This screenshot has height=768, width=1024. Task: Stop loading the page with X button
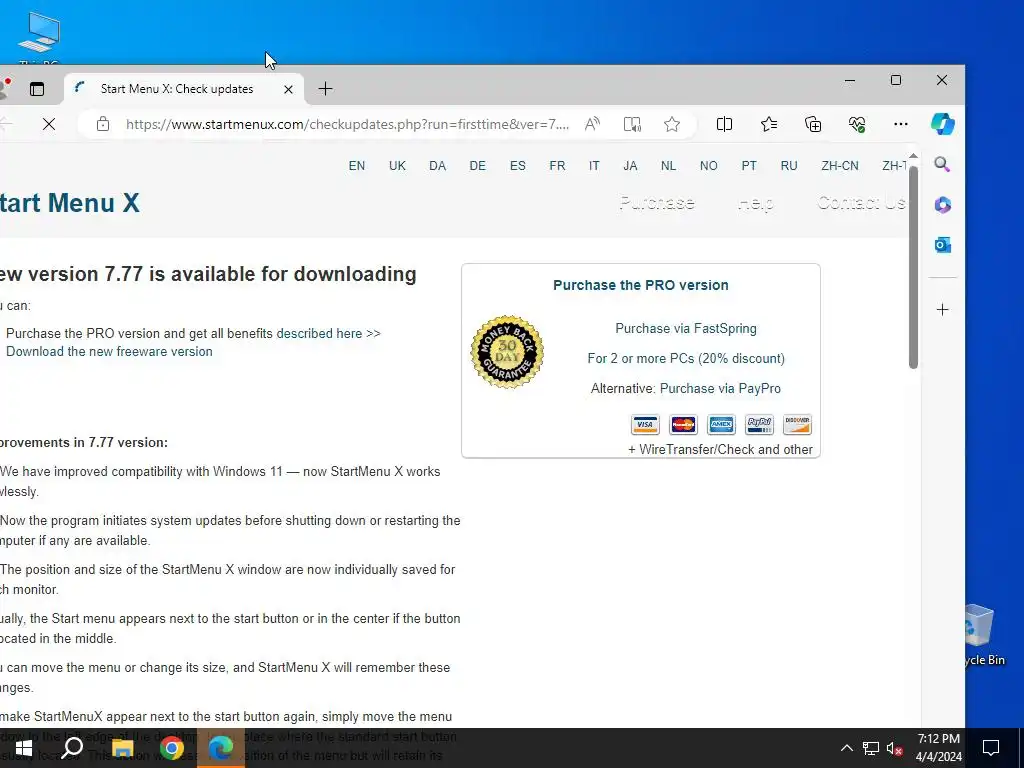(x=49, y=124)
